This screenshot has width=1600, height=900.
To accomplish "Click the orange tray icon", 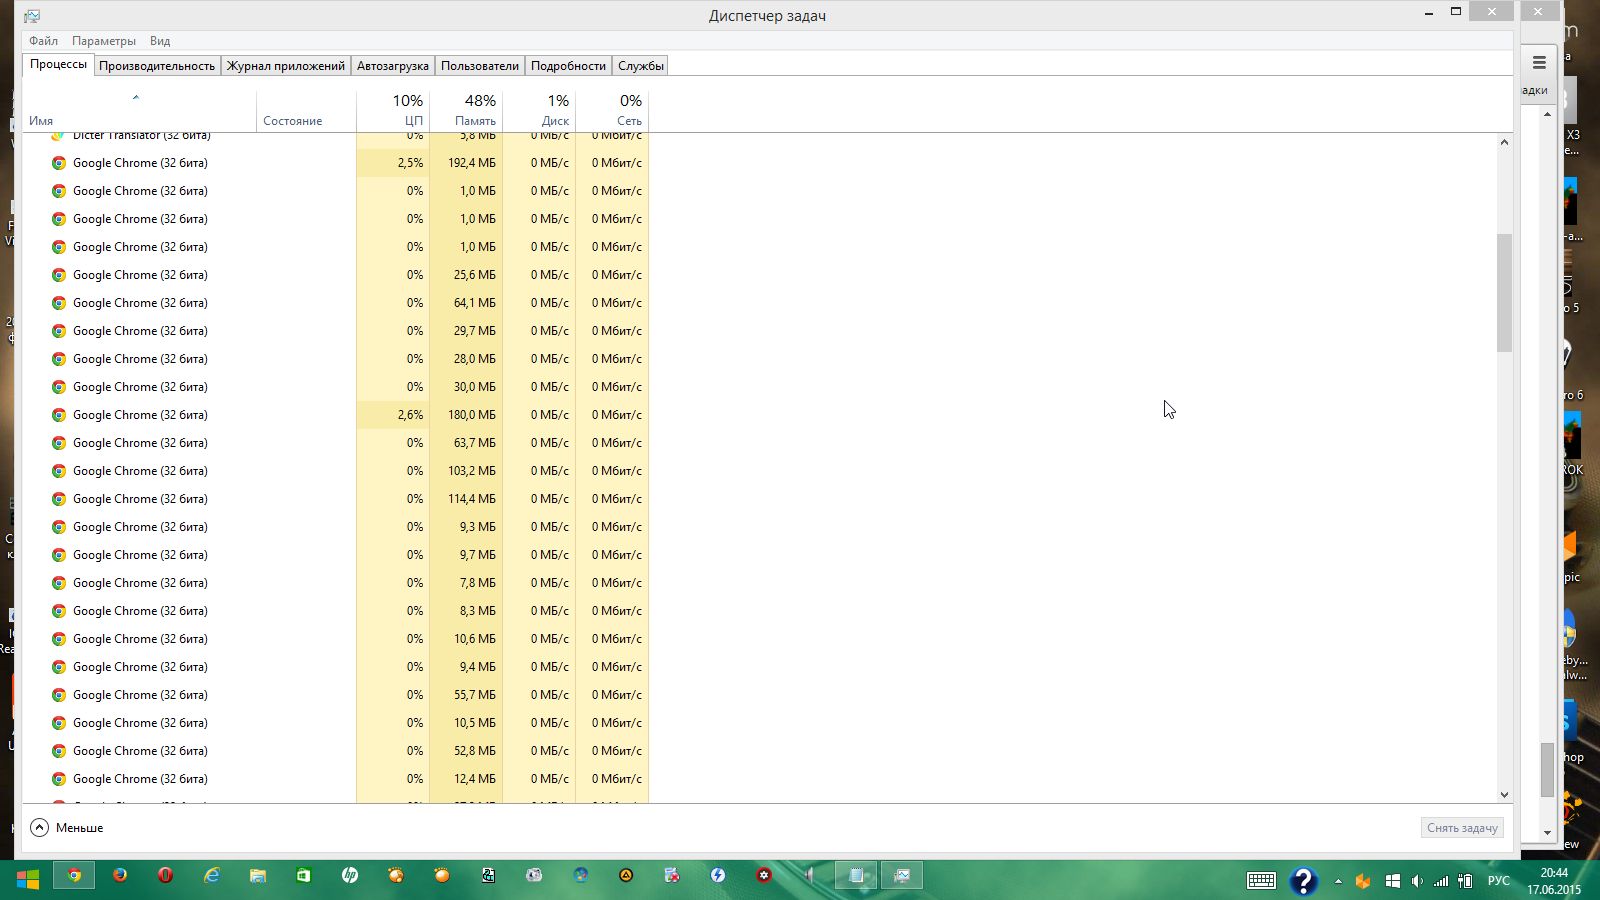I will (x=1363, y=881).
